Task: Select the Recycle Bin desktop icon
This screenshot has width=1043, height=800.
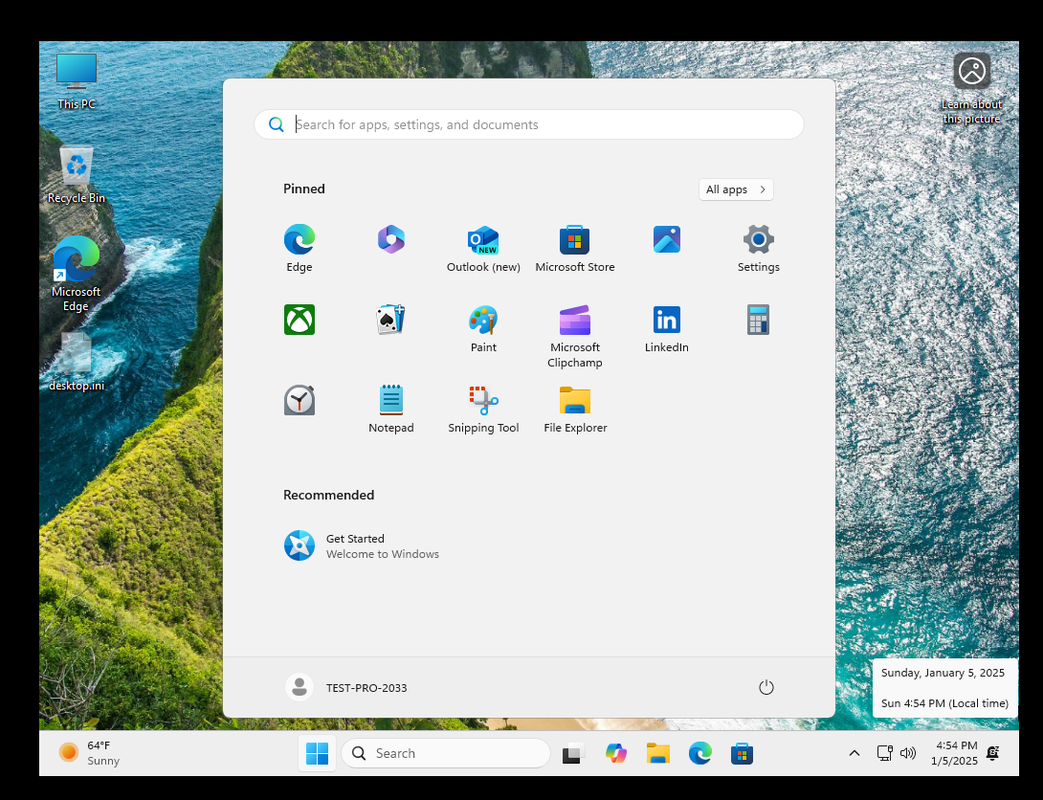Action: (76, 175)
